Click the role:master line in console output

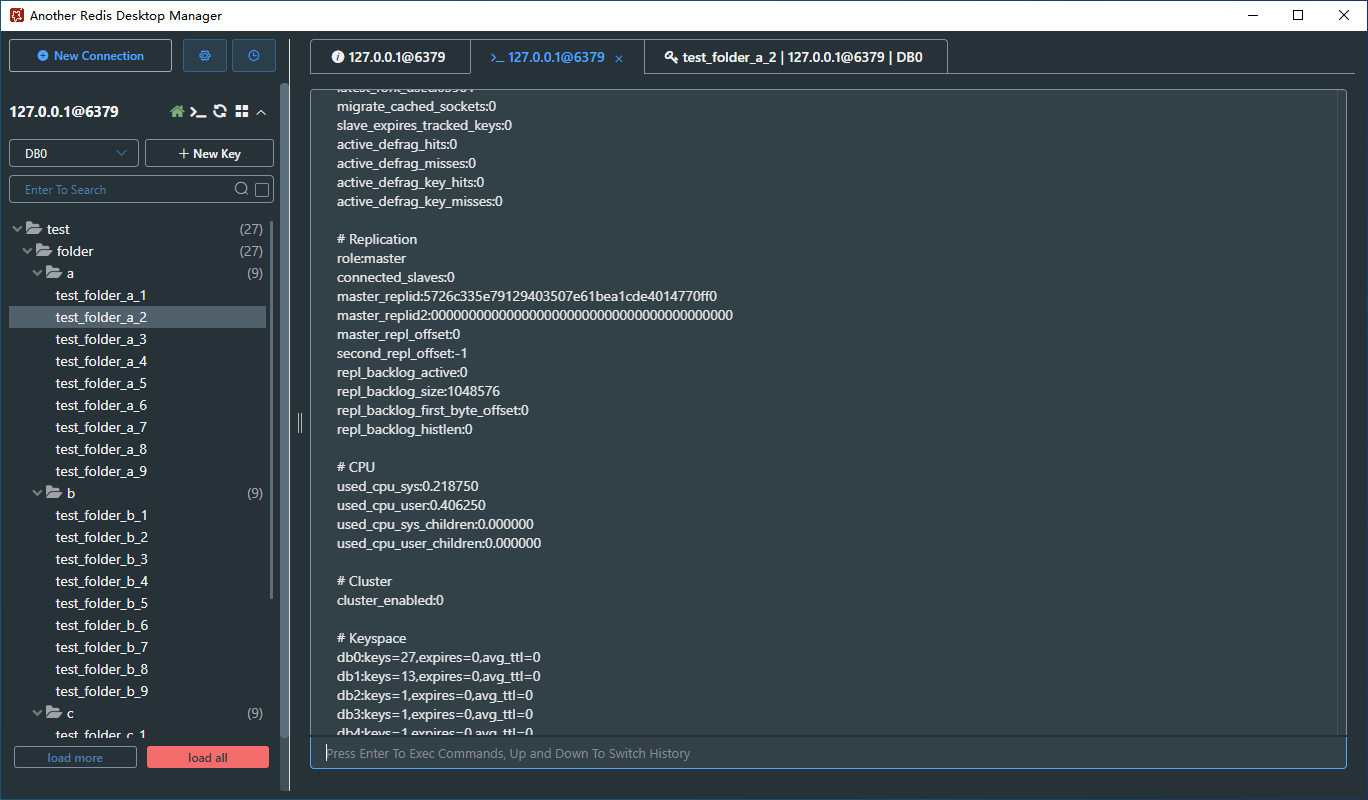point(372,258)
